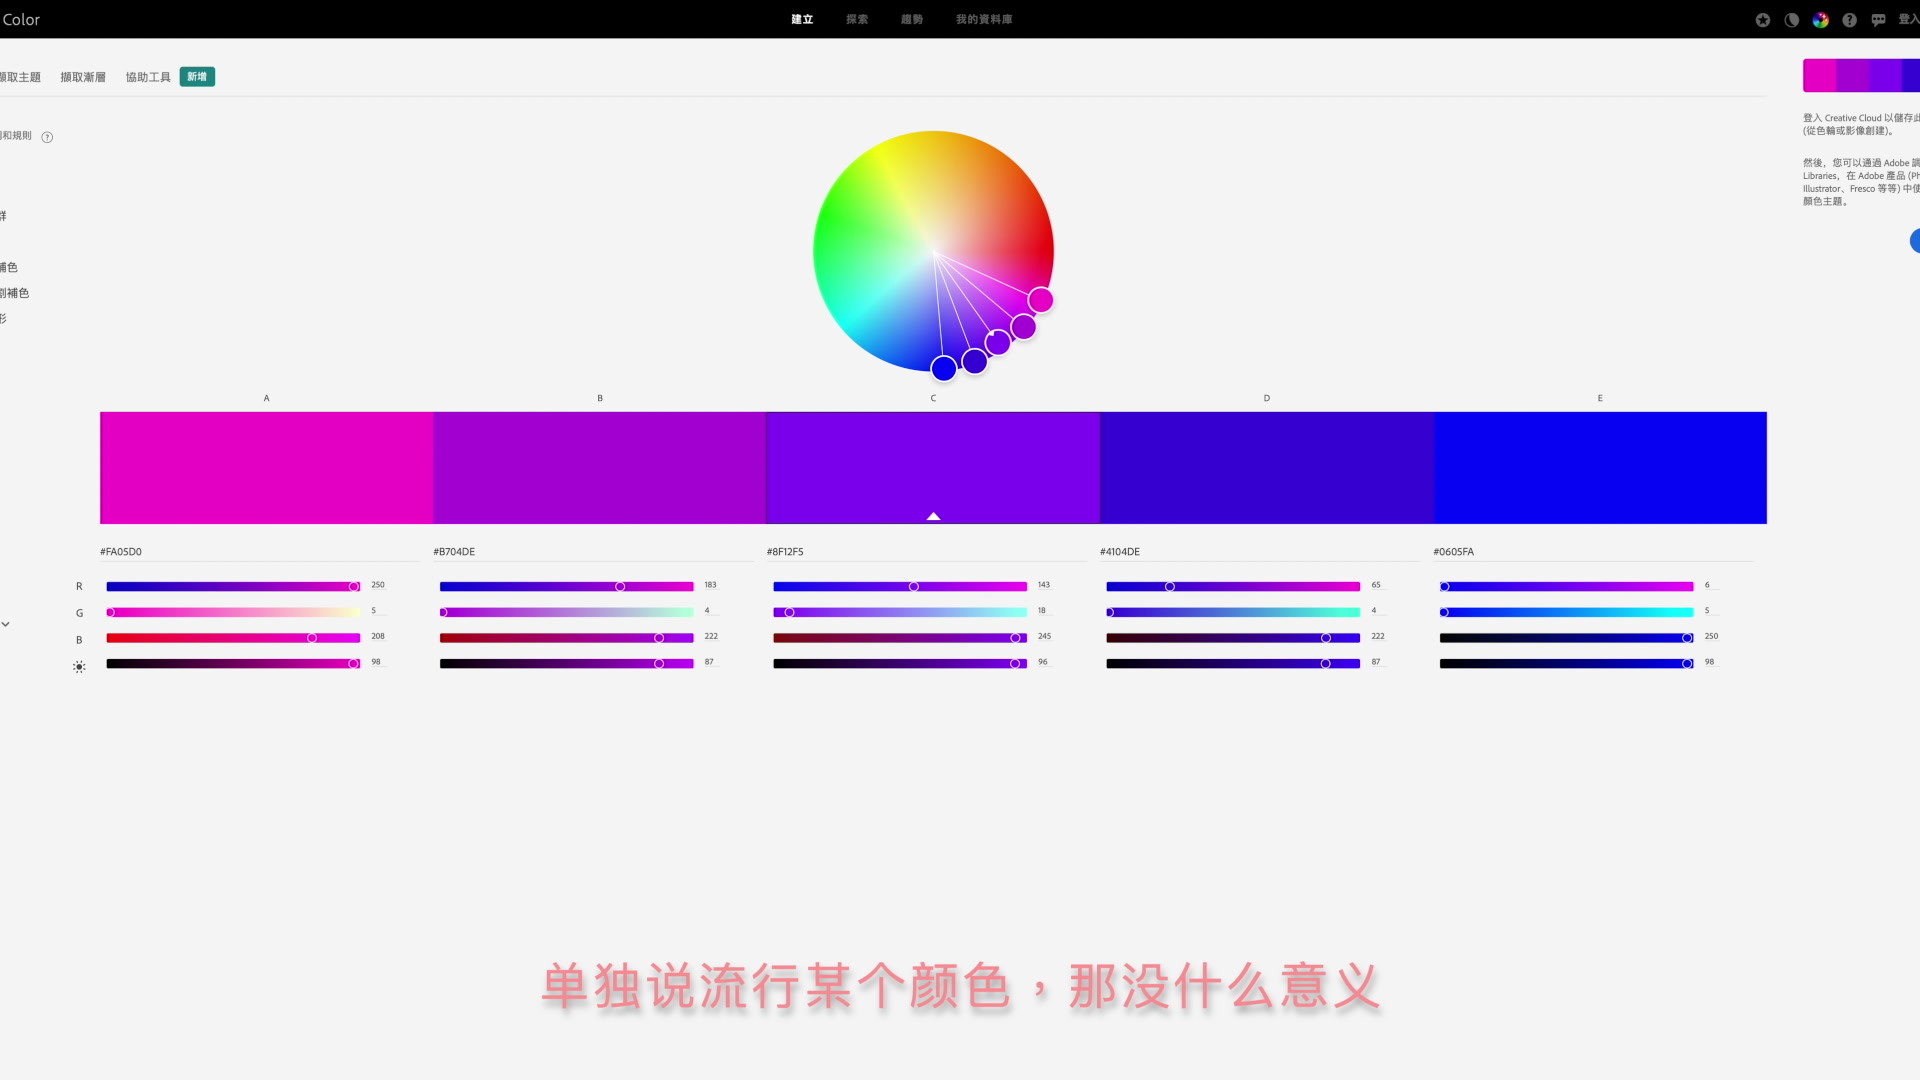Expand the color mode chevron at left

click(6, 624)
